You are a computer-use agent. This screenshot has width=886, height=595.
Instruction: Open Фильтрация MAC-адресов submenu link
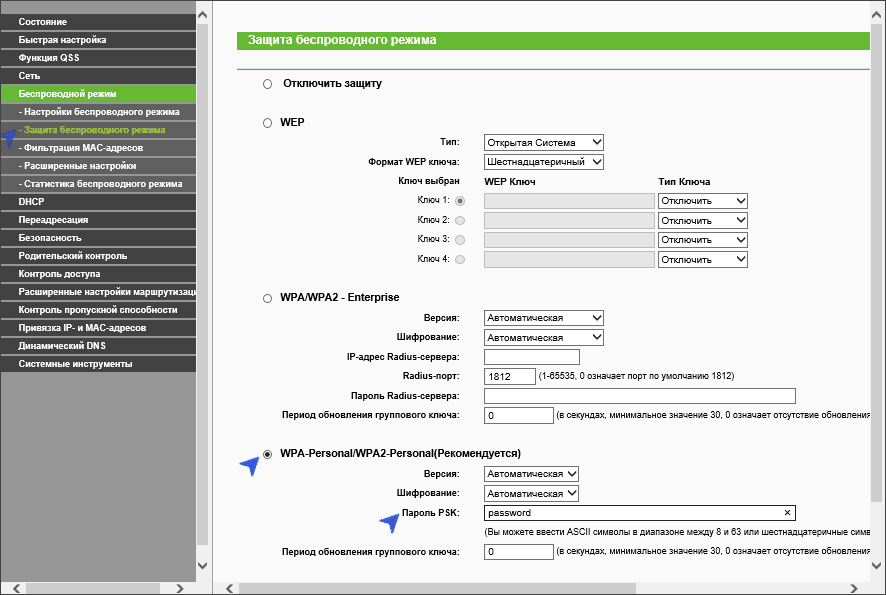click(82, 148)
